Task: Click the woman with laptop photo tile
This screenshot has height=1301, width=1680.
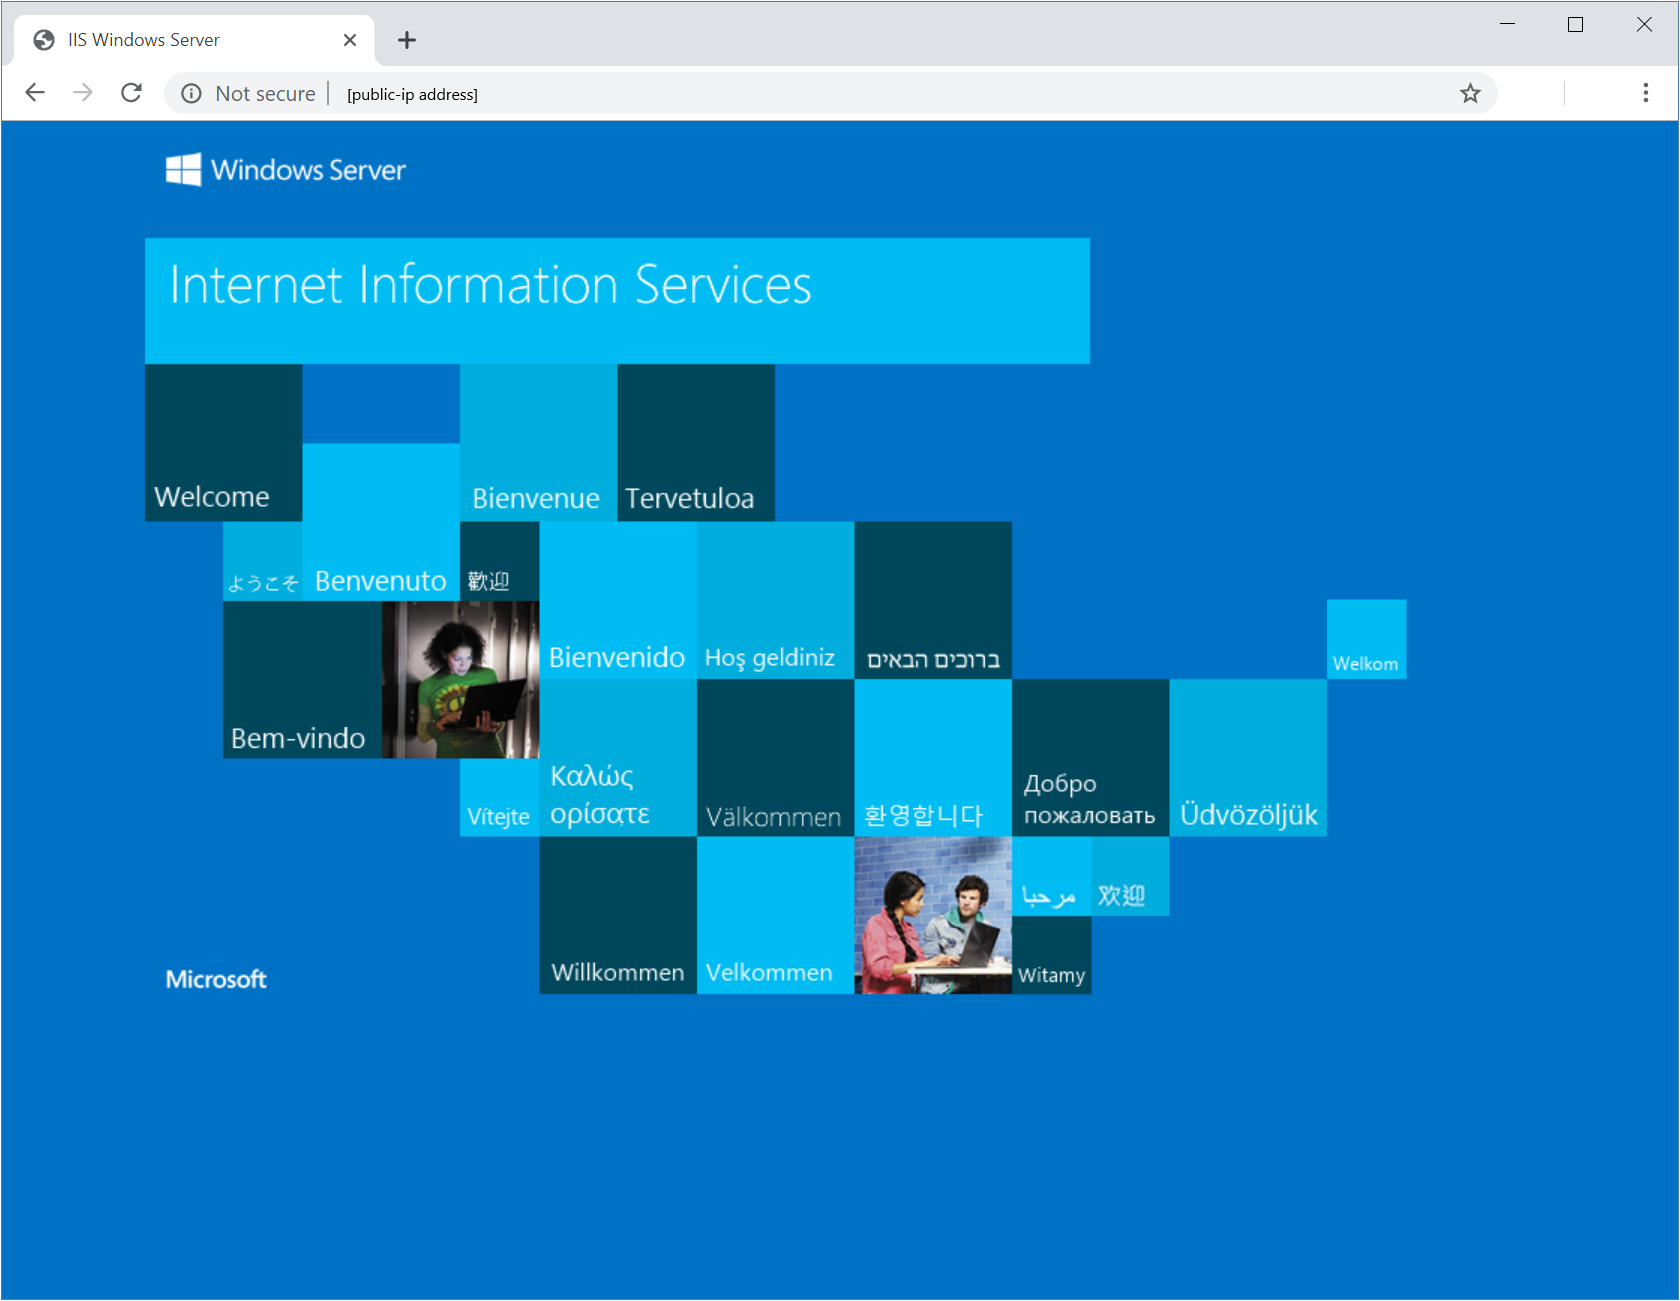Action: click(459, 680)
